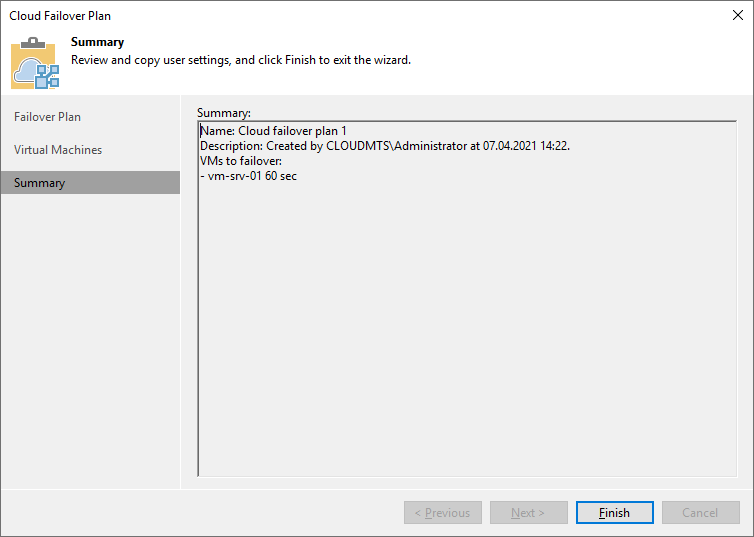This screenshot has height=537, width=754.
Task: Click the Description line in summary box
Action: tap(385, 146)
